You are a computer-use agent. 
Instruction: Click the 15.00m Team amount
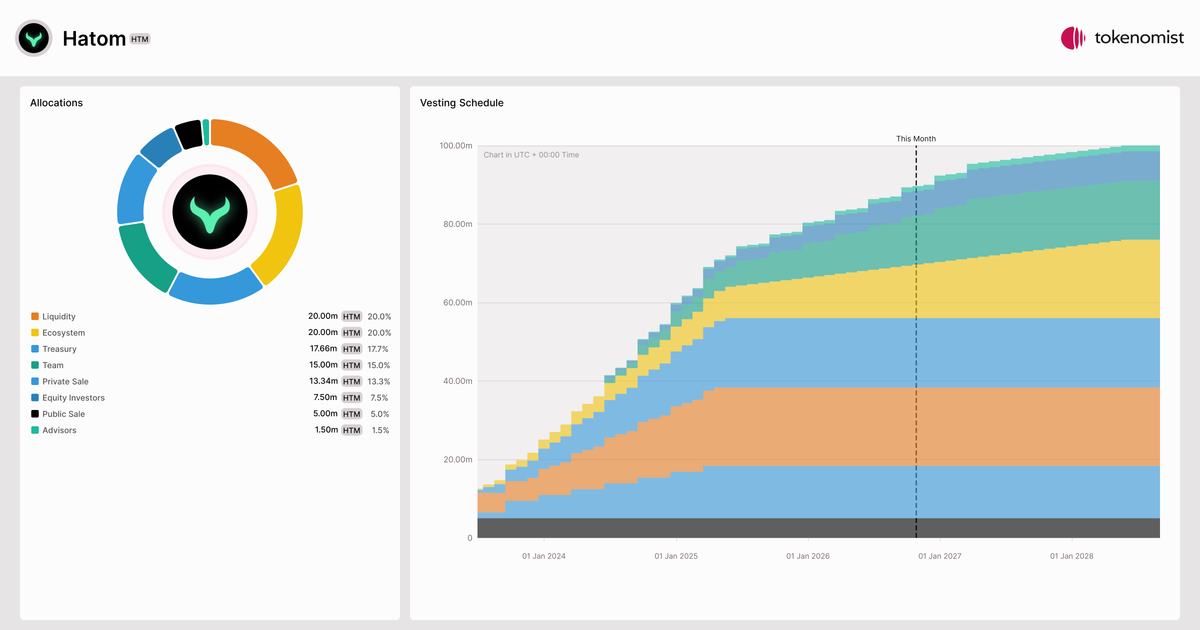coord(323,365)
